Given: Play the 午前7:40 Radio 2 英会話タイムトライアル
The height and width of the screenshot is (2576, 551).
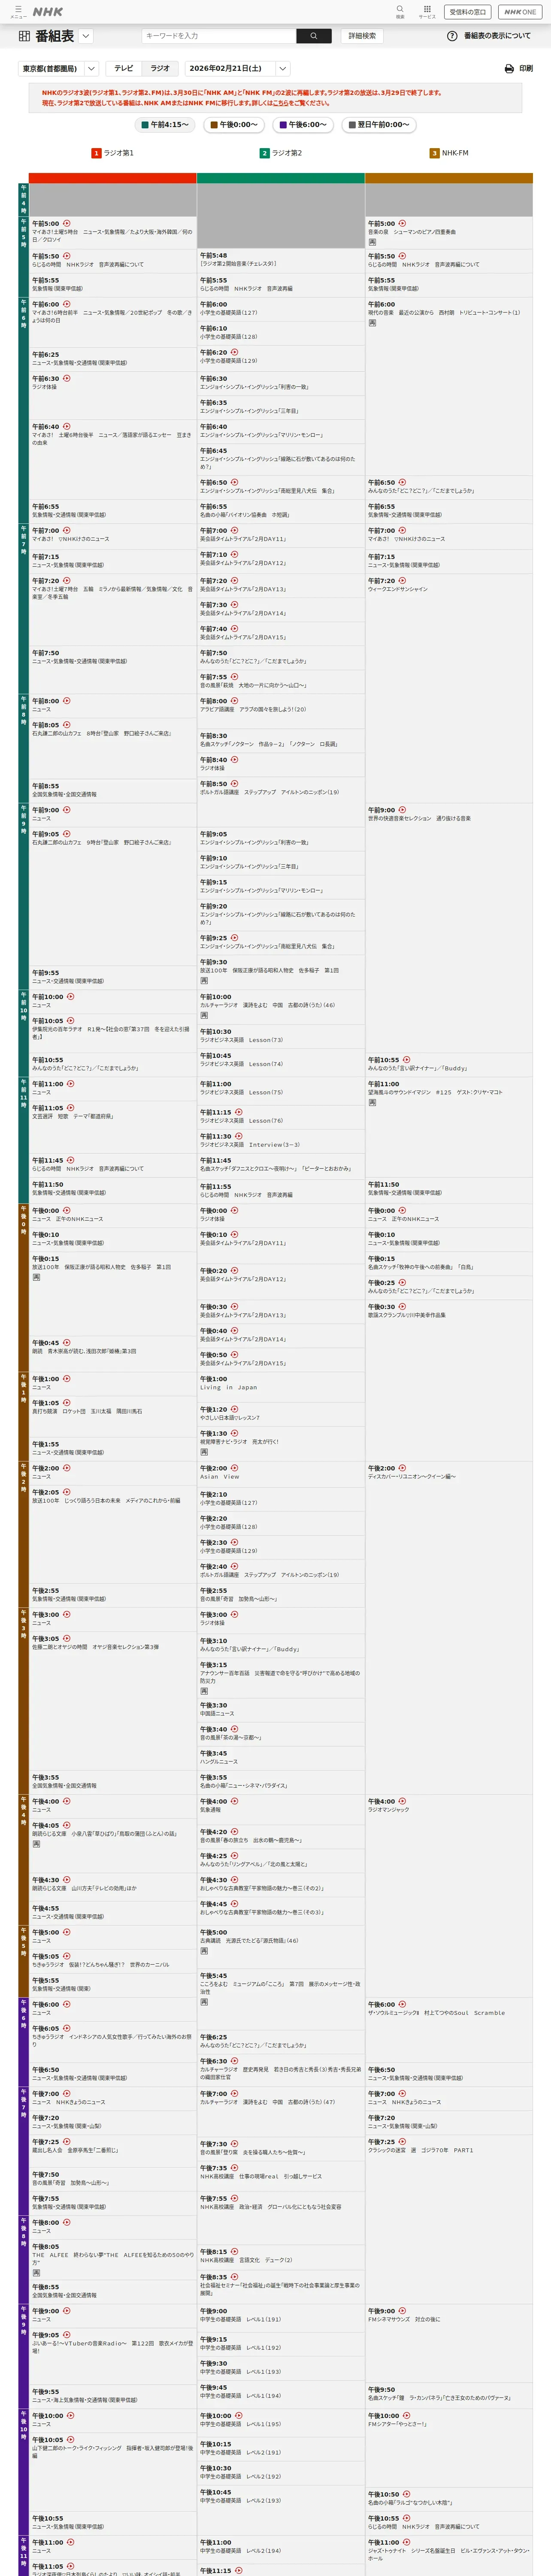Looking at the screenshot, I should click(x=235, y=628).
